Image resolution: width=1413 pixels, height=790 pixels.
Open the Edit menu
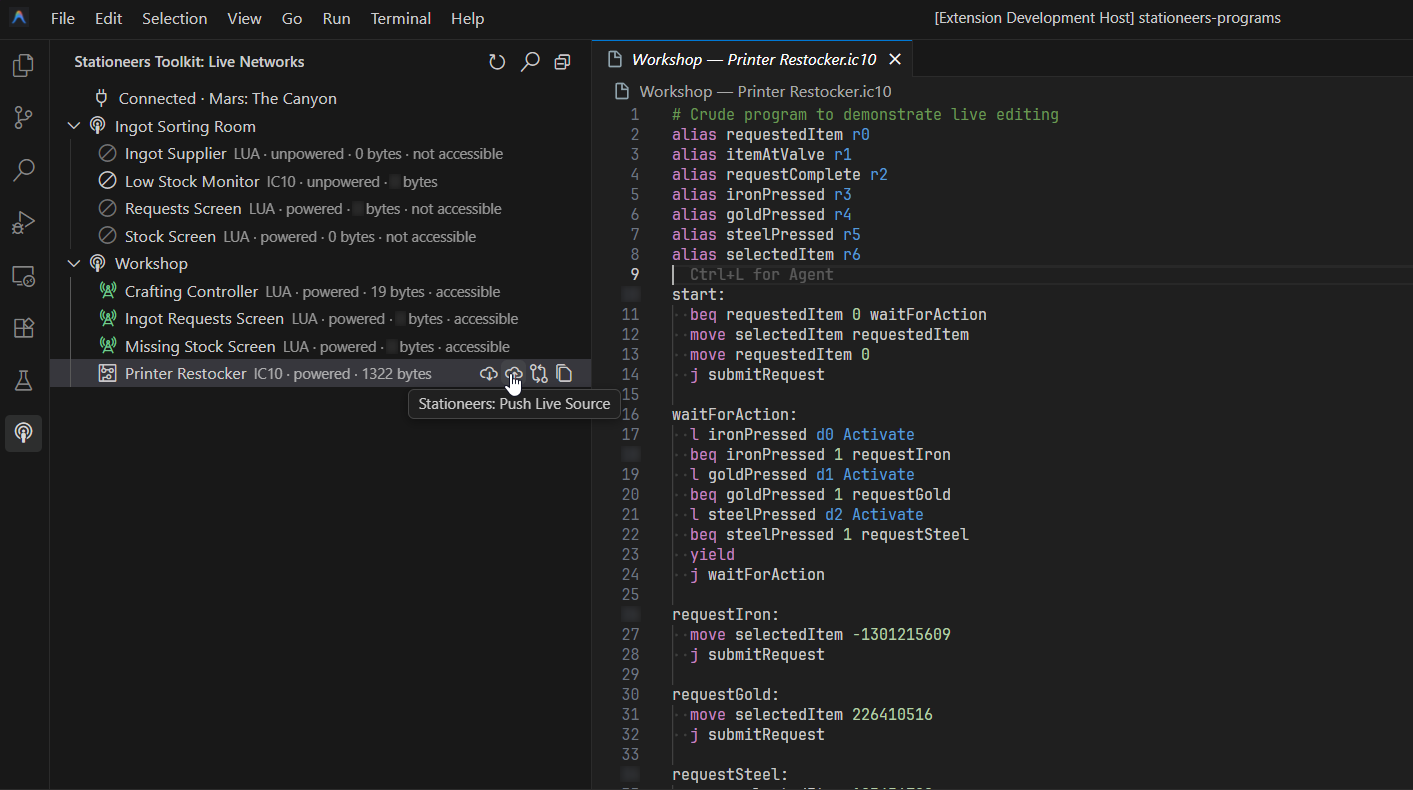pos(108,18)
